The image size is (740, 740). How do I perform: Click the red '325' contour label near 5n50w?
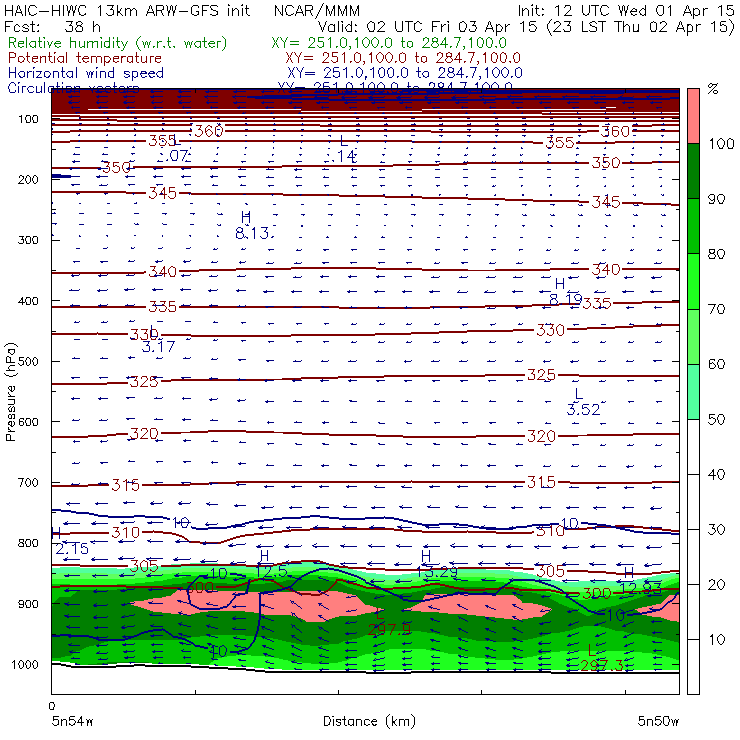point(541,375)
